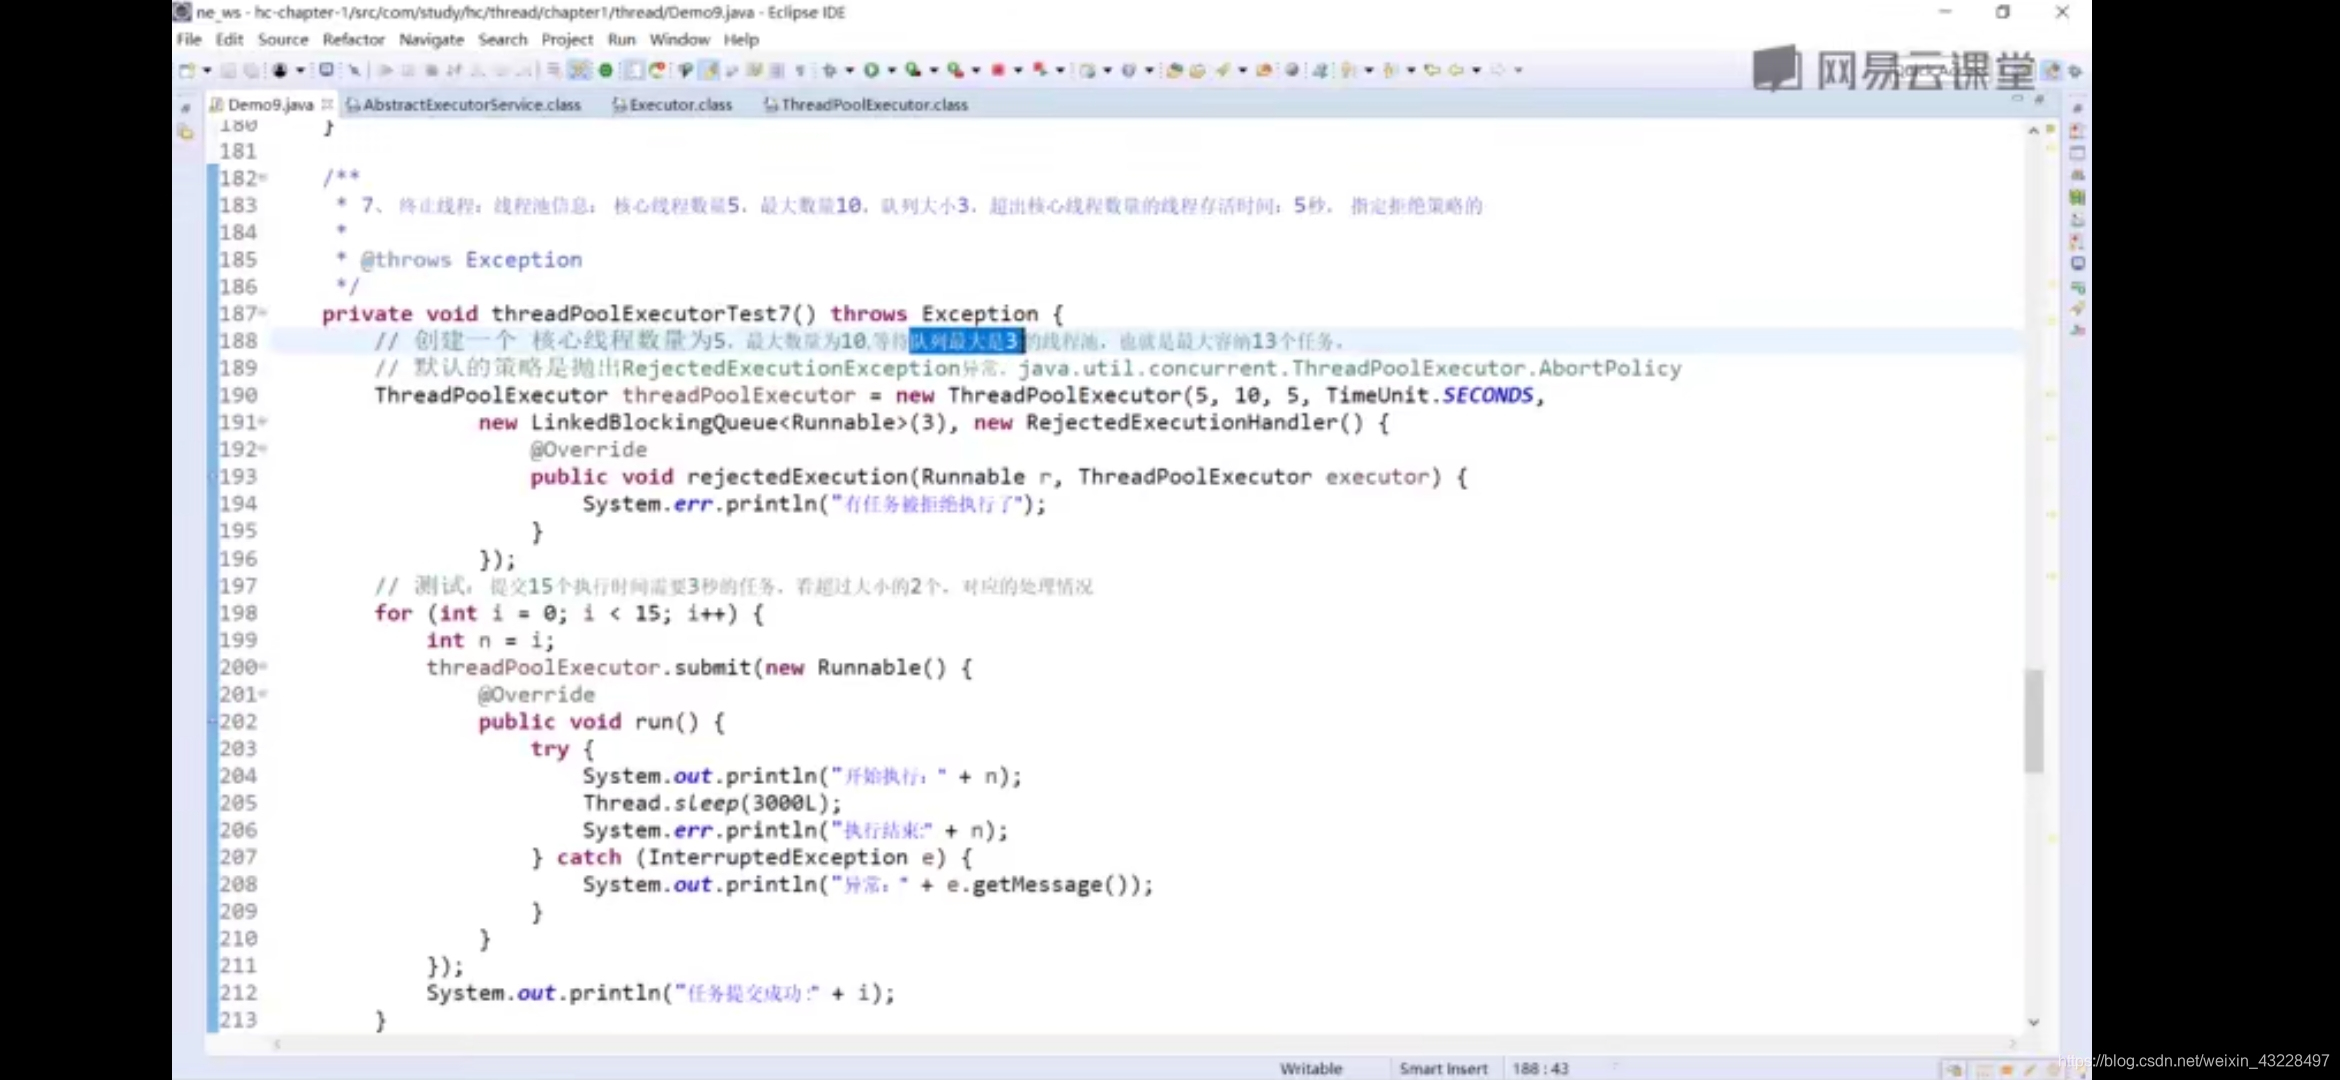2340x1080 pixels.
Task: Click the Thread.sleep(3000L) code line
Action: click(712, 803)
